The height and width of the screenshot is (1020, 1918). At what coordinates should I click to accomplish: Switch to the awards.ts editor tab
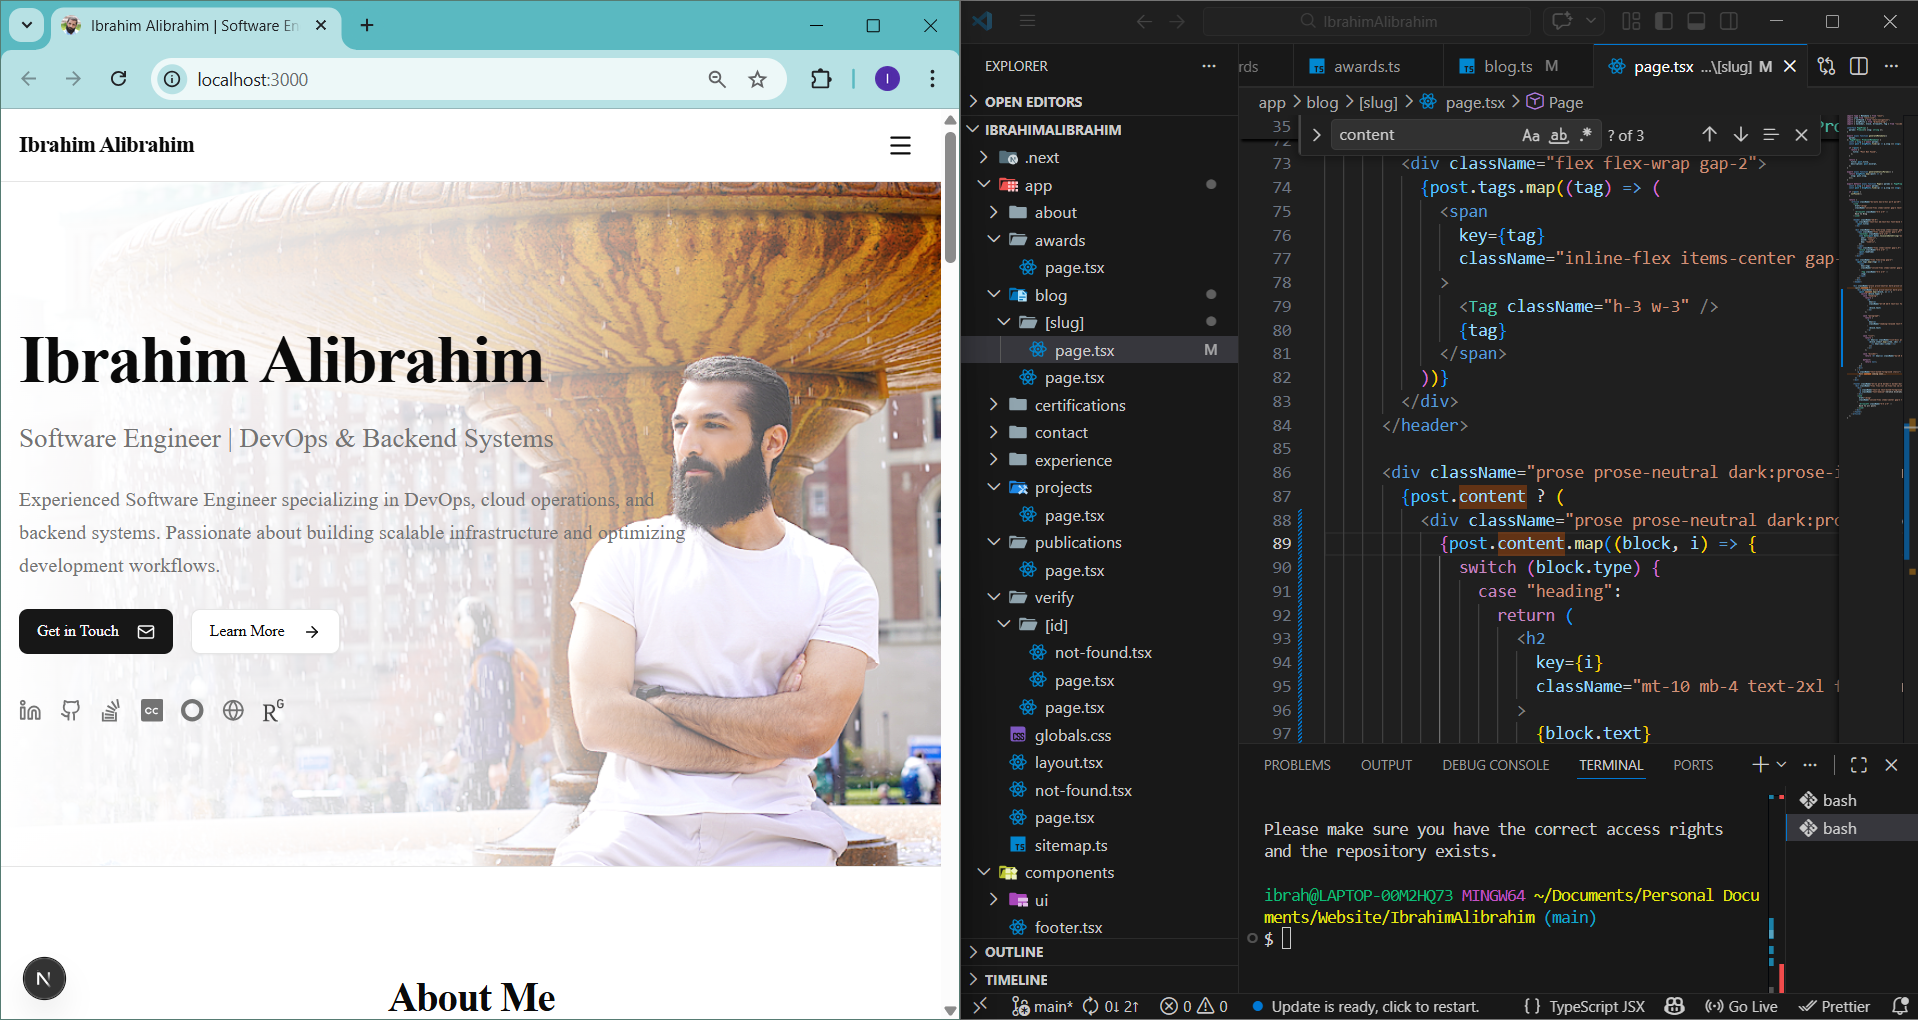point(1366,67)
